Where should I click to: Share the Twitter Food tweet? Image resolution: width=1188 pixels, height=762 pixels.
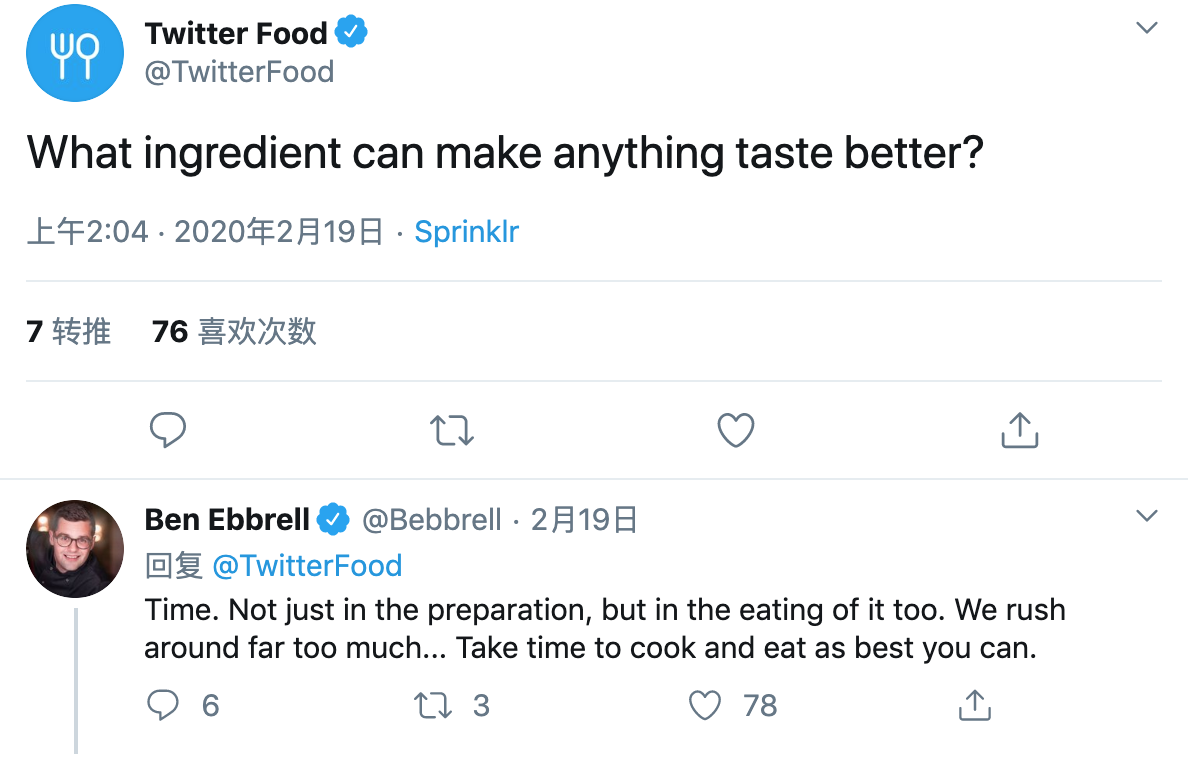1020,429
